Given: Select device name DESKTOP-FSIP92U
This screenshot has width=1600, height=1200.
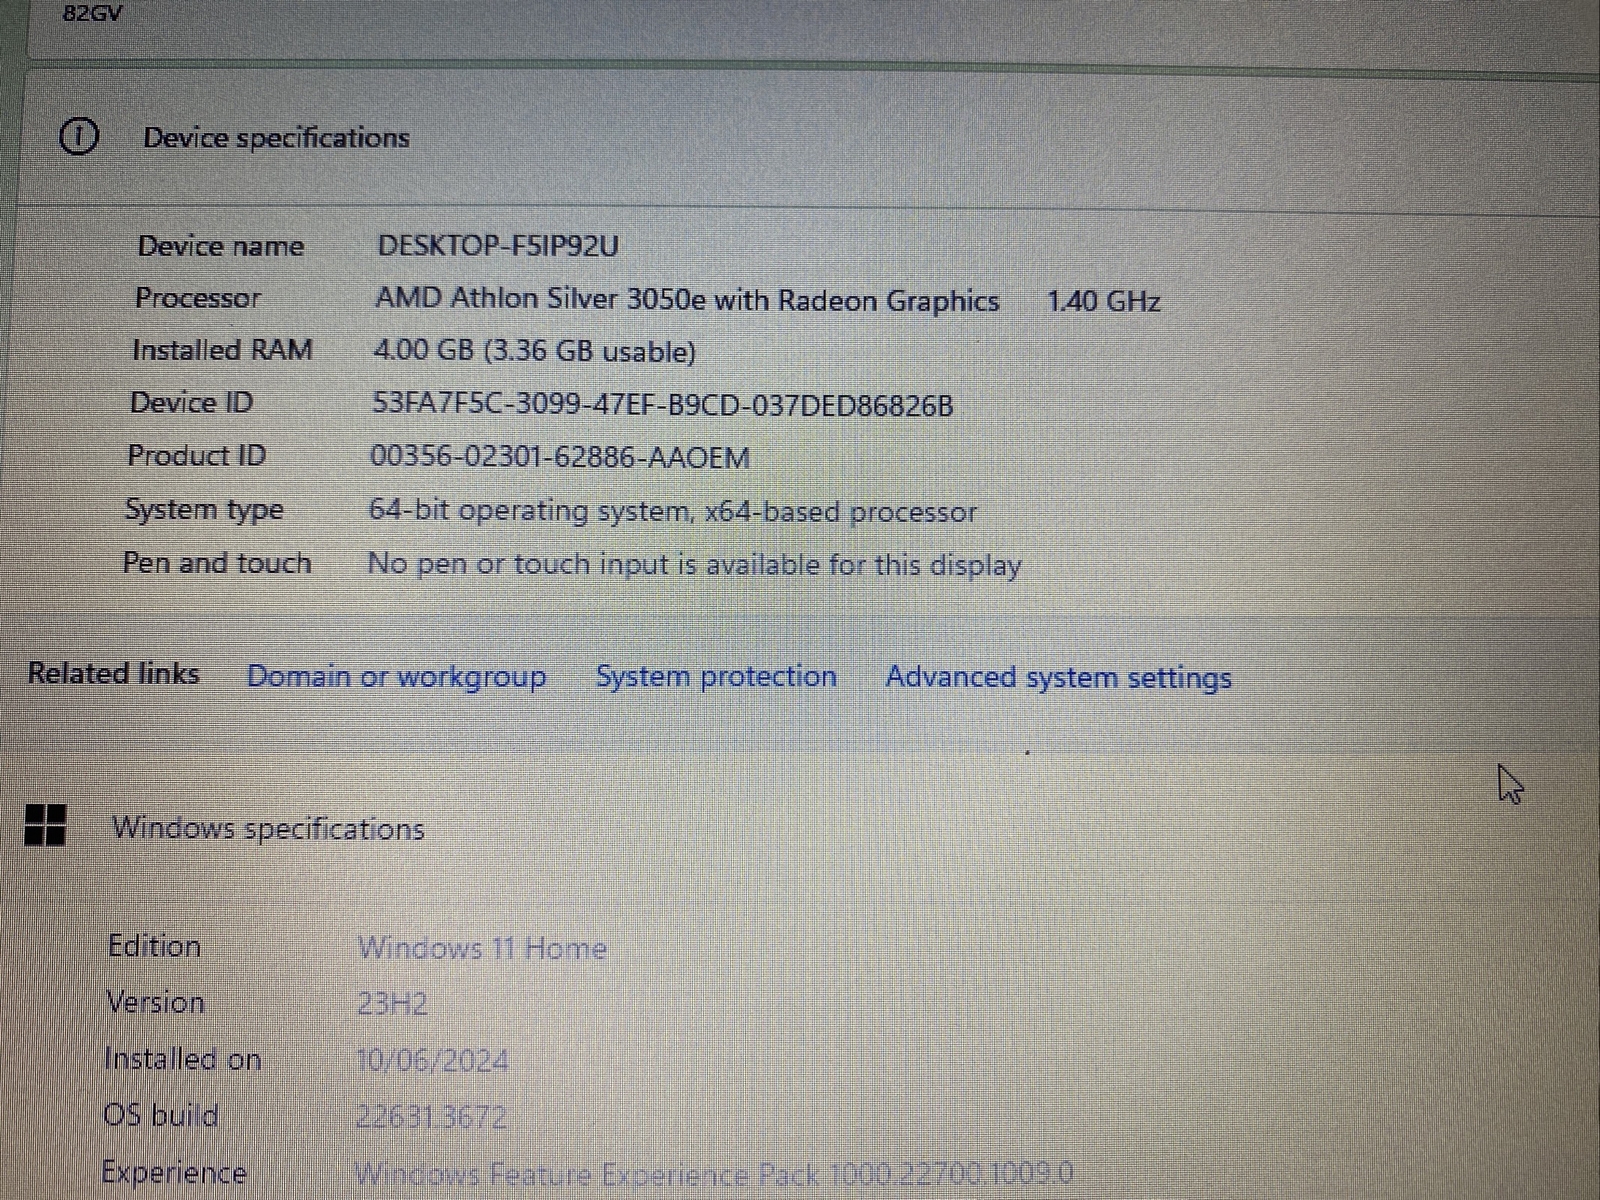Looking at the screenshot, I should tap(498, 246).
